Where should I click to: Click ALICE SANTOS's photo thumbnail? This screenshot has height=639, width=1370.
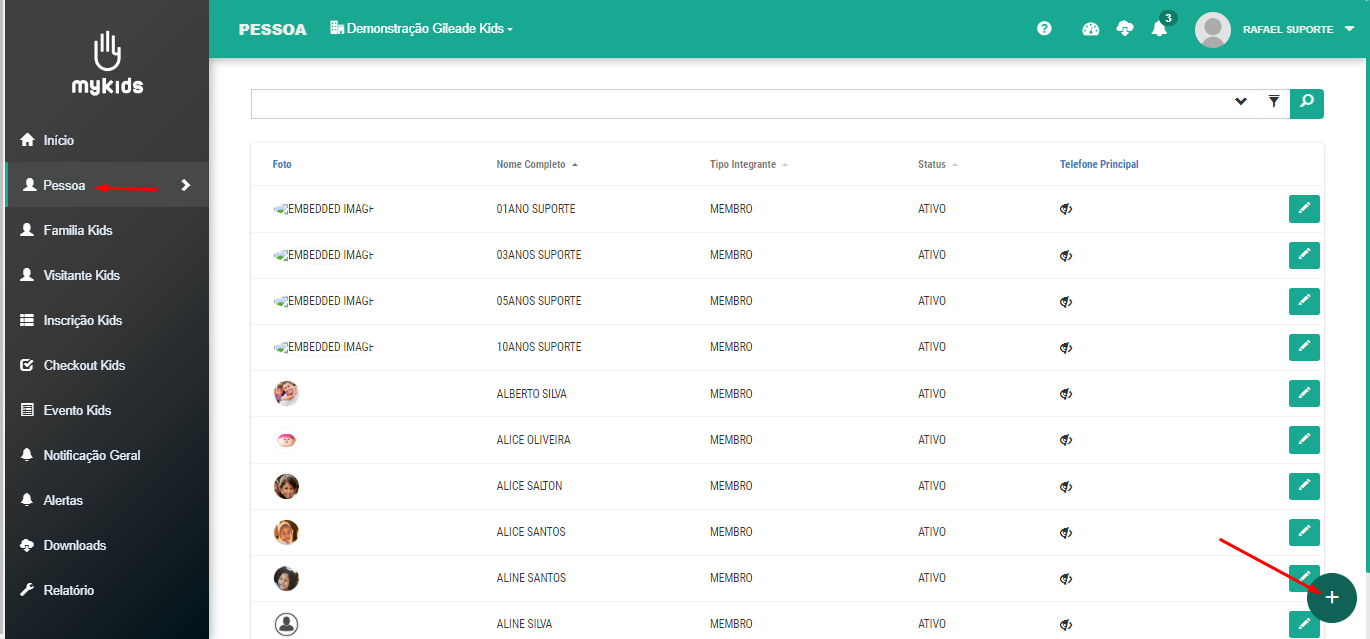pos(286,532)
